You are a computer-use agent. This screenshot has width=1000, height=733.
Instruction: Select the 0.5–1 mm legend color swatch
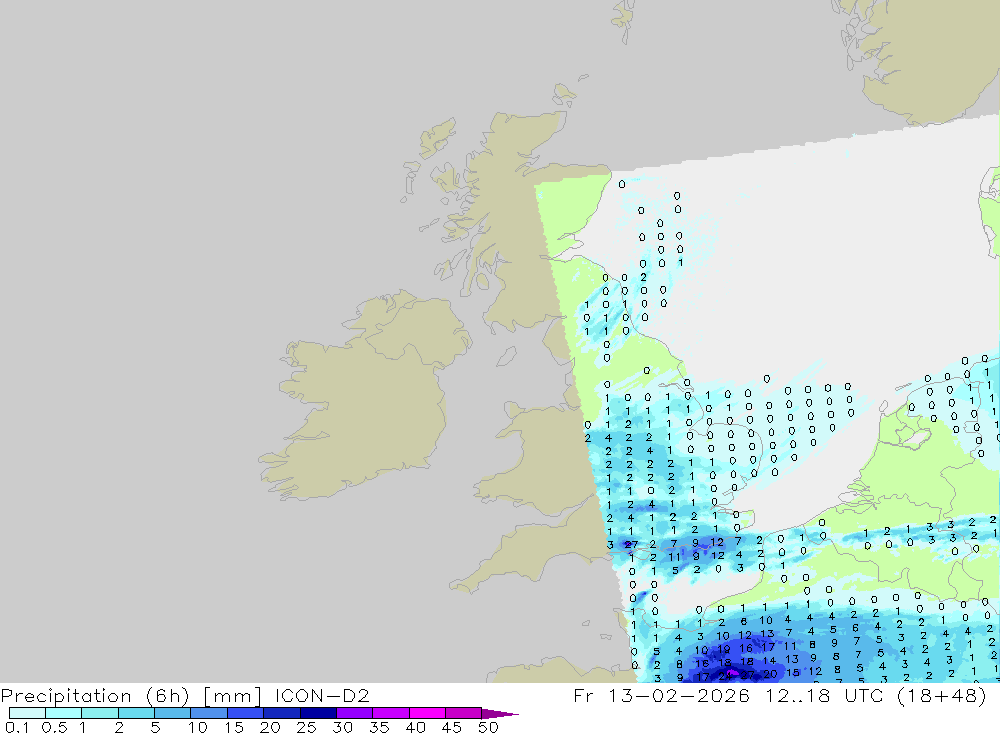(64, 713)
